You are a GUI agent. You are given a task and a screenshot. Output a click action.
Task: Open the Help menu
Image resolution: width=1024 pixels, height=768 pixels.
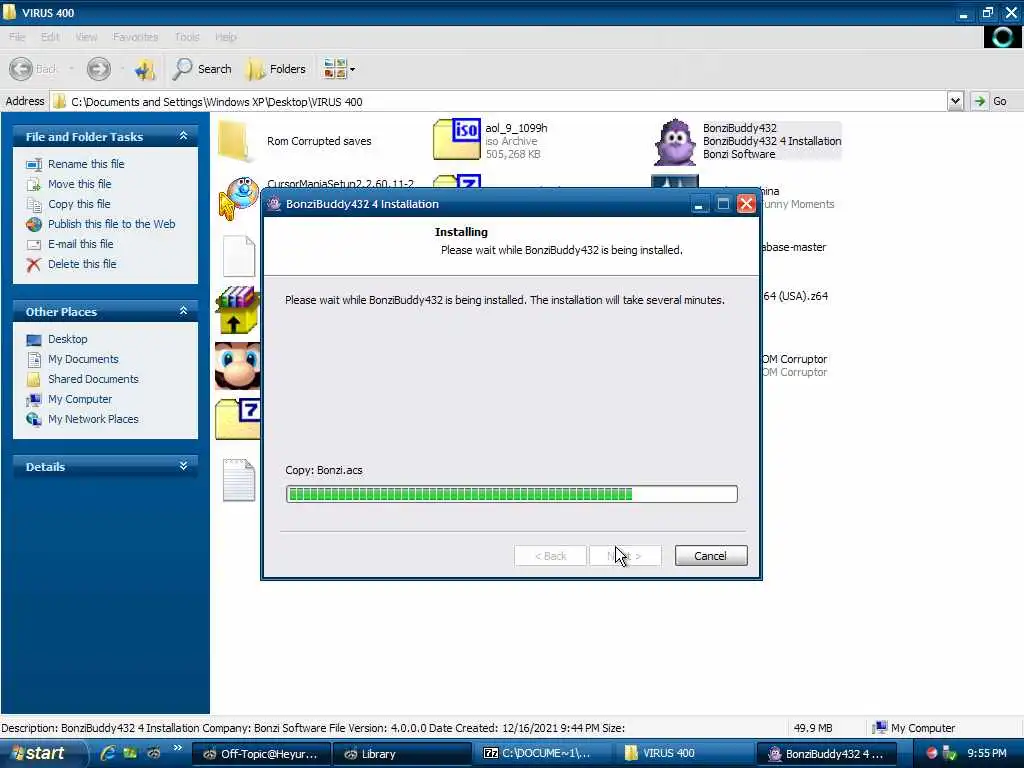click(226, 37)
